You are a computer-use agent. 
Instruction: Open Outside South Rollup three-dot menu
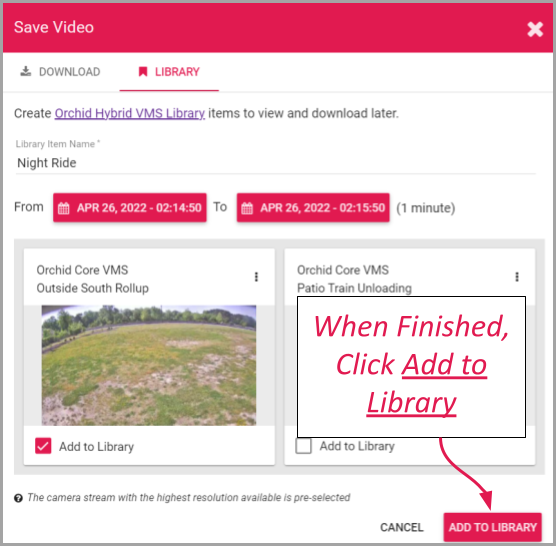coord(256,277)
